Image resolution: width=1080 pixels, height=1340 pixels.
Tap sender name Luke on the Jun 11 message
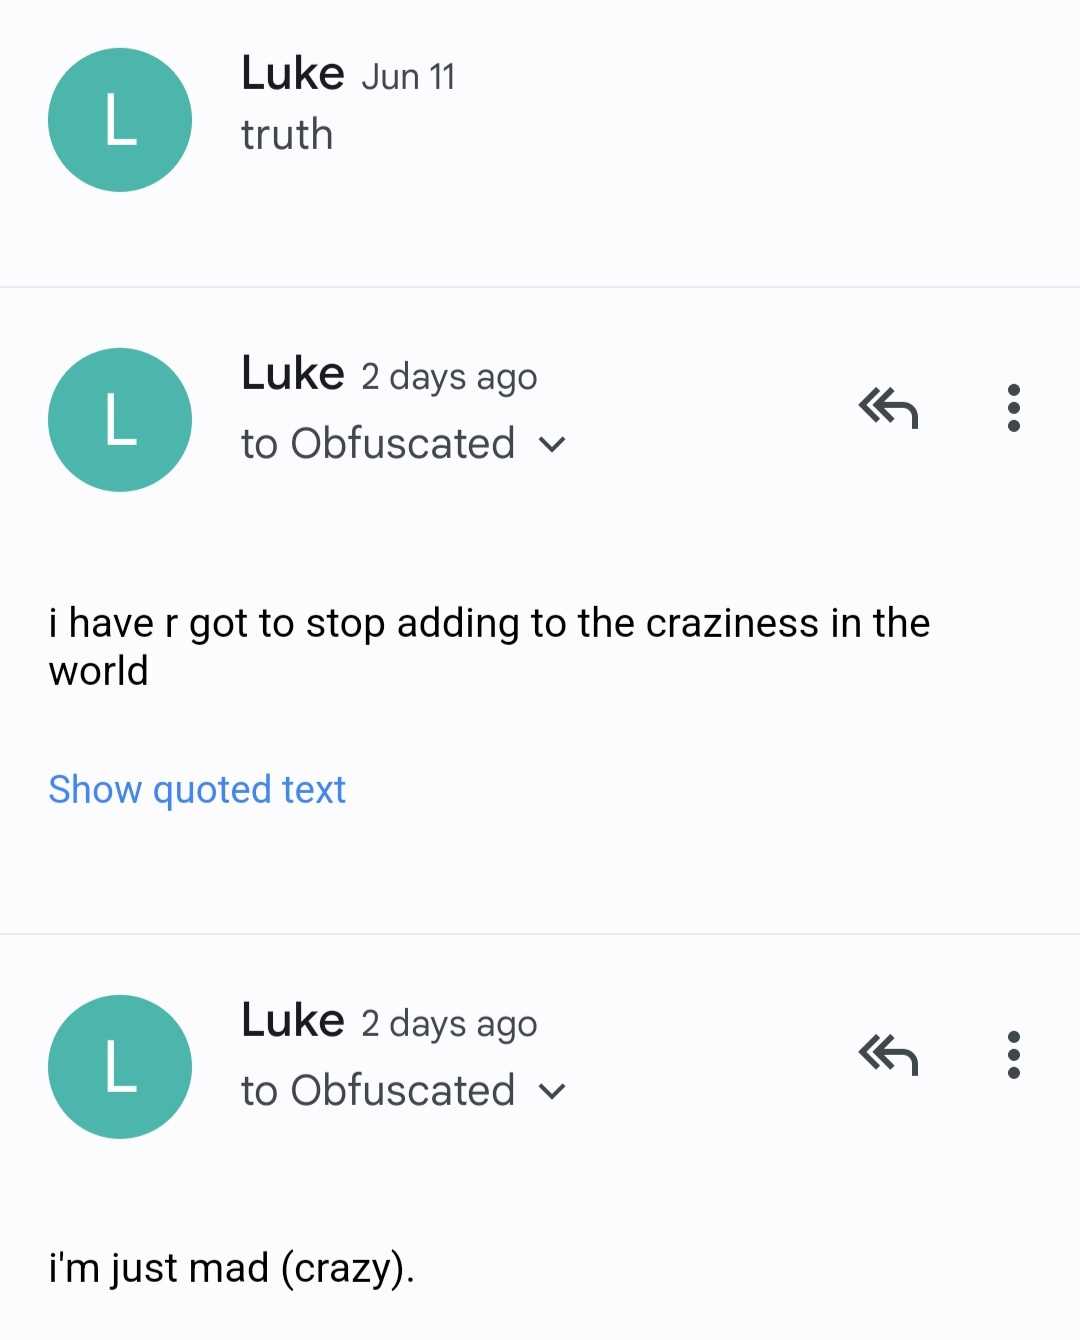pyautogui.click(x=292, y=74)
